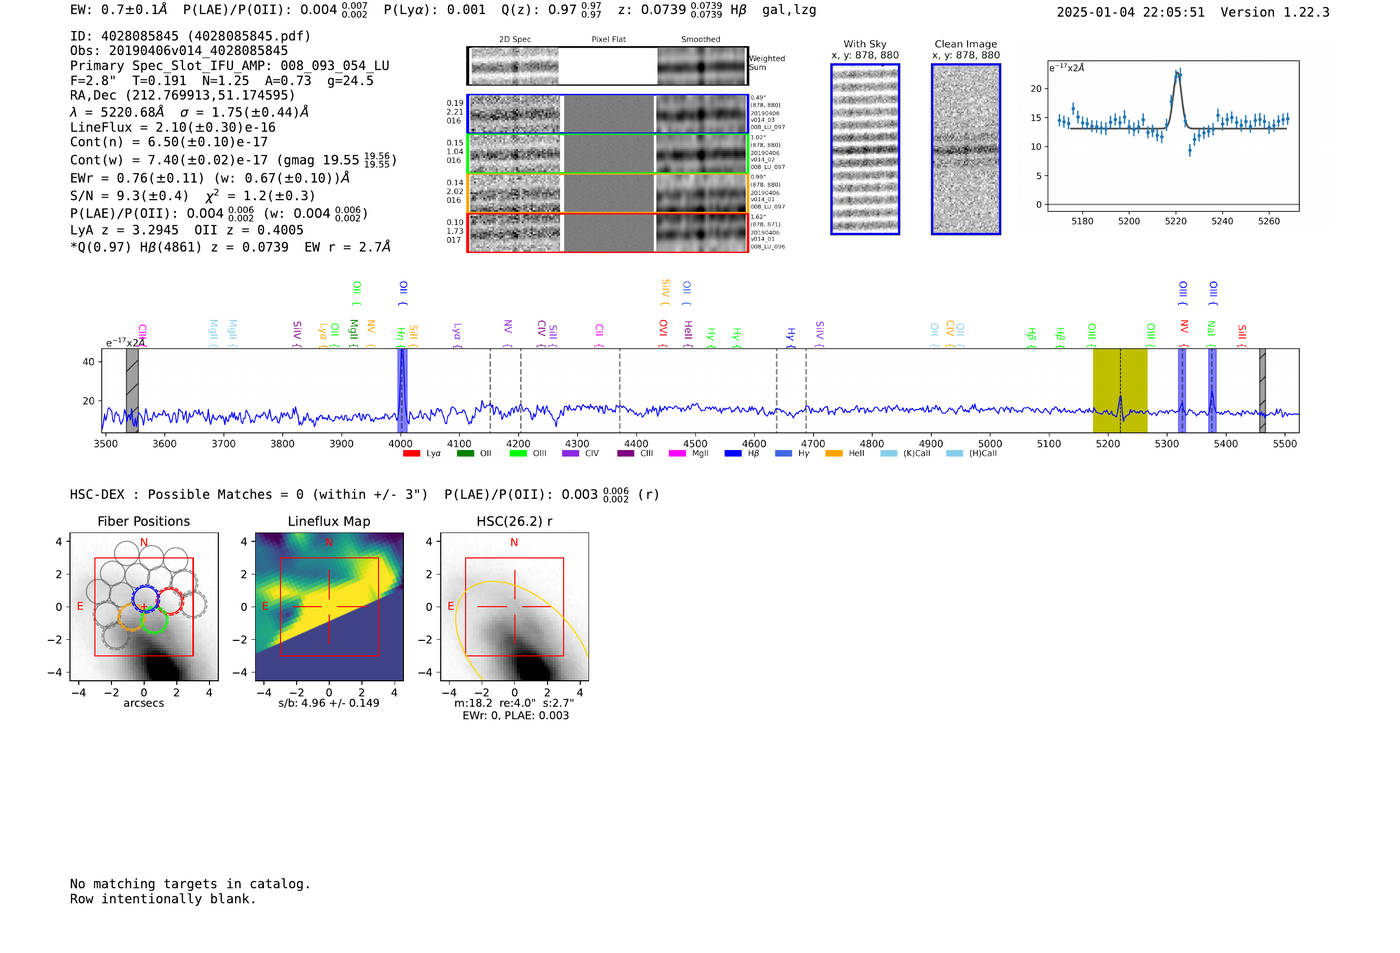This screenshot has width=1400, height=953.
Task: Click the HSC-DEX Possible Matches line
Action: tap(365, 495)
